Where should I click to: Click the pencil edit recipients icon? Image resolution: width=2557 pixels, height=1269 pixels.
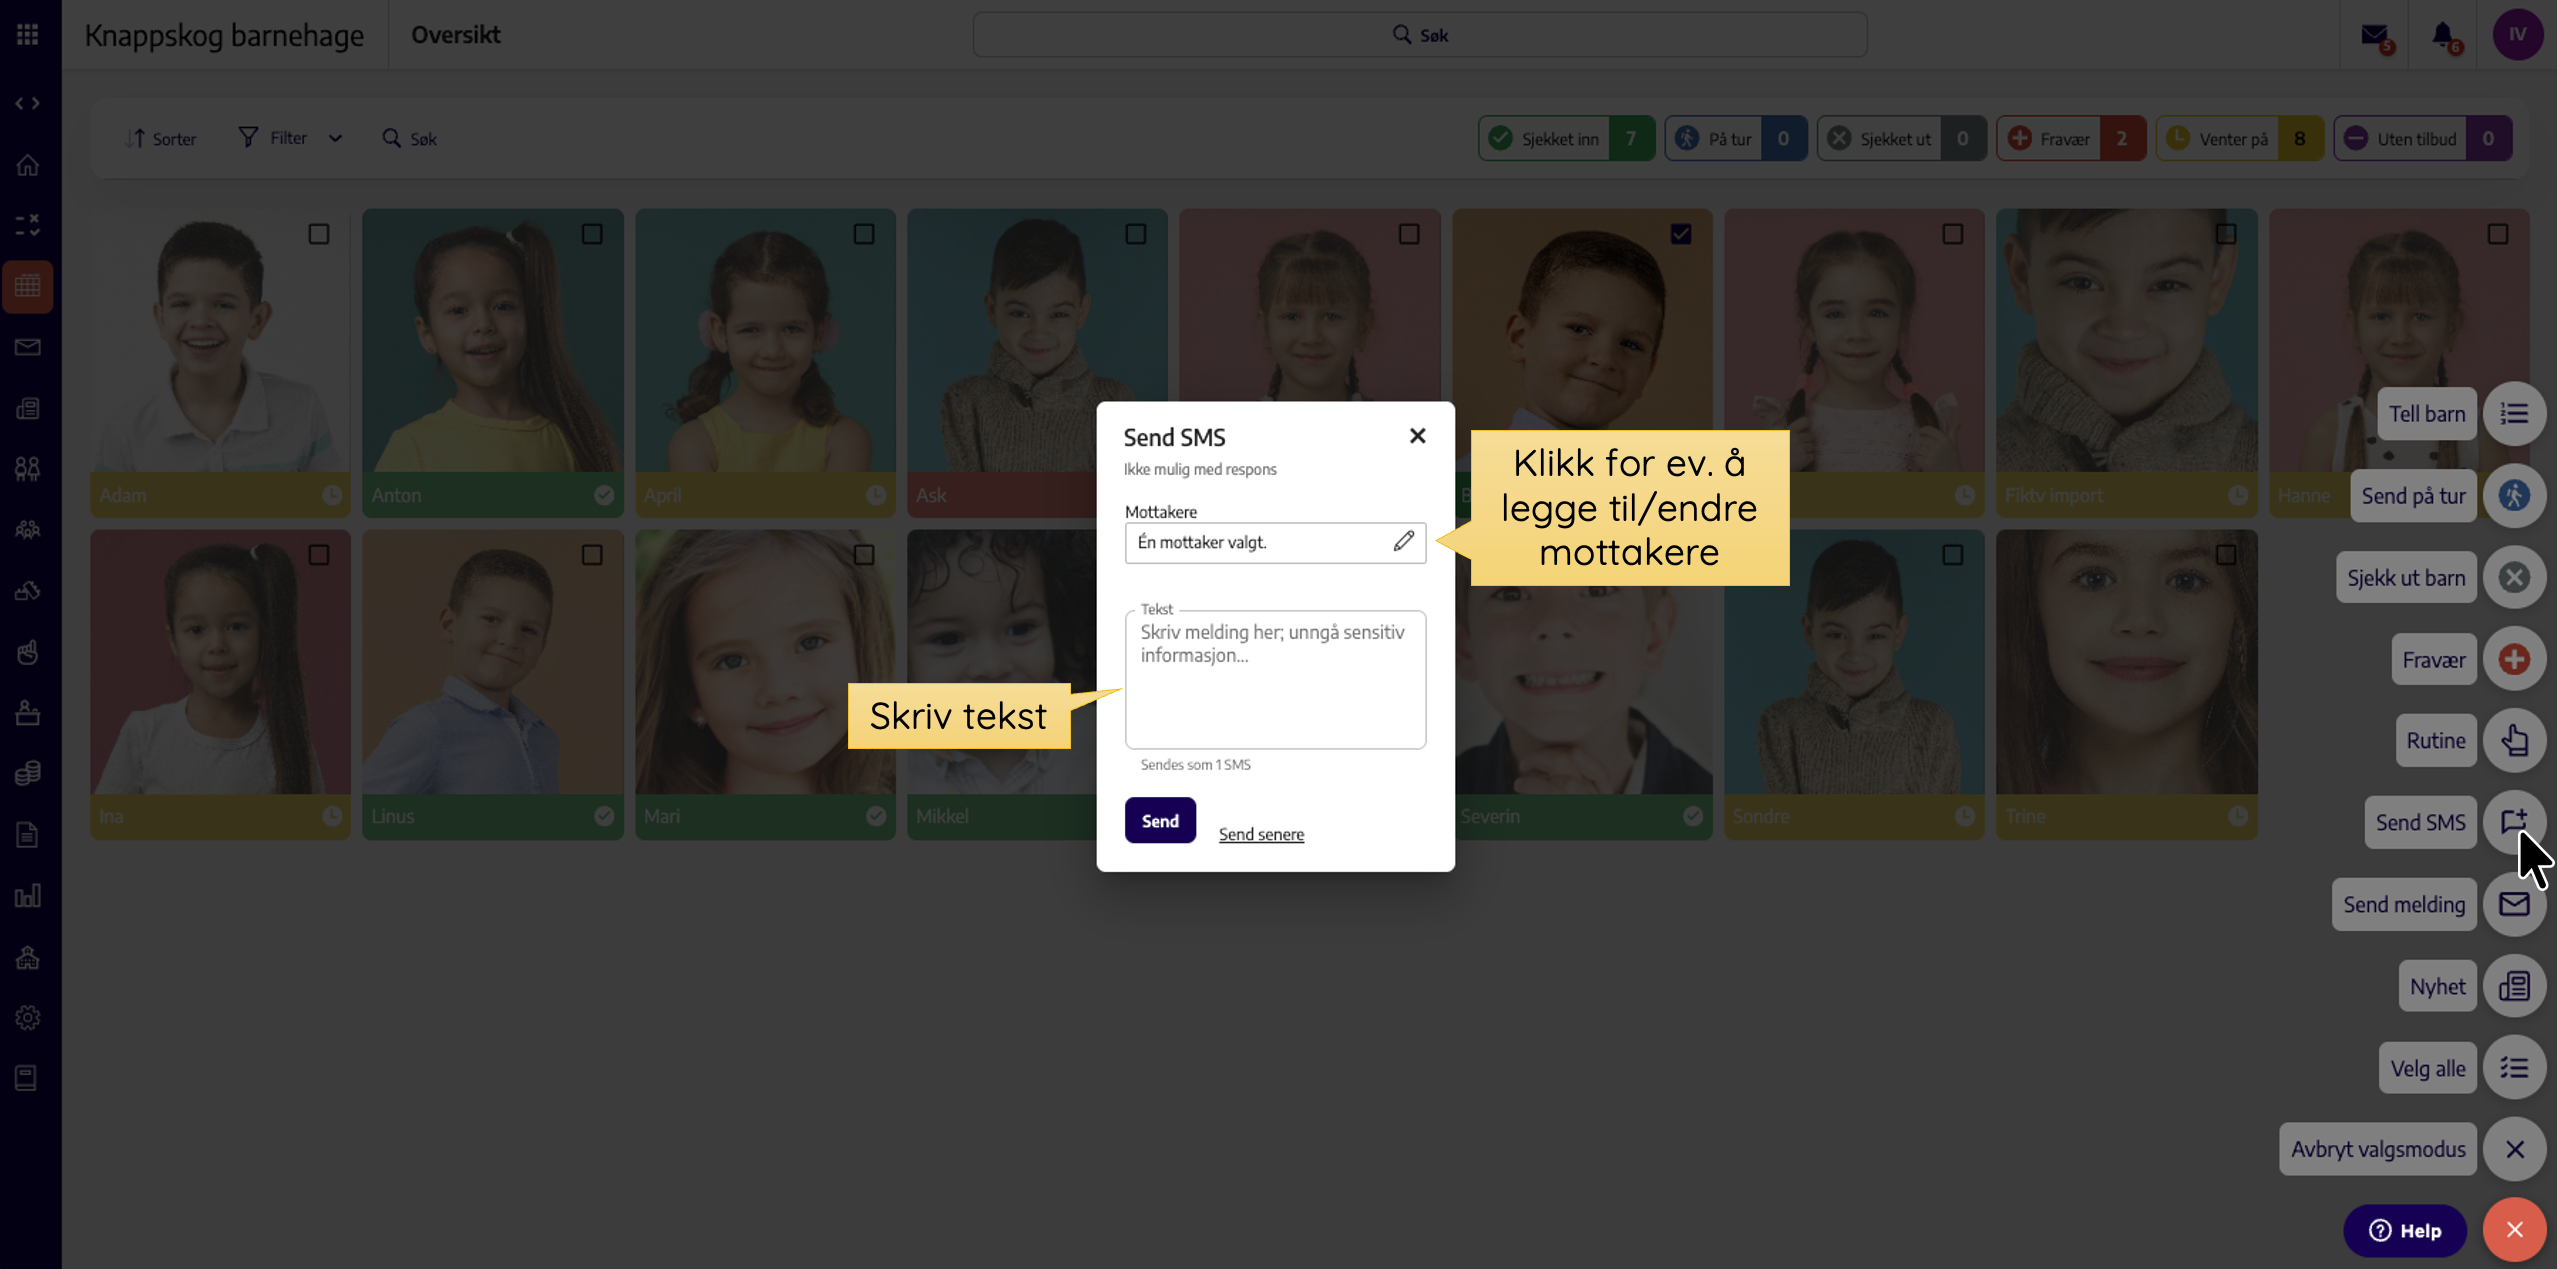tap(1403, 542)
